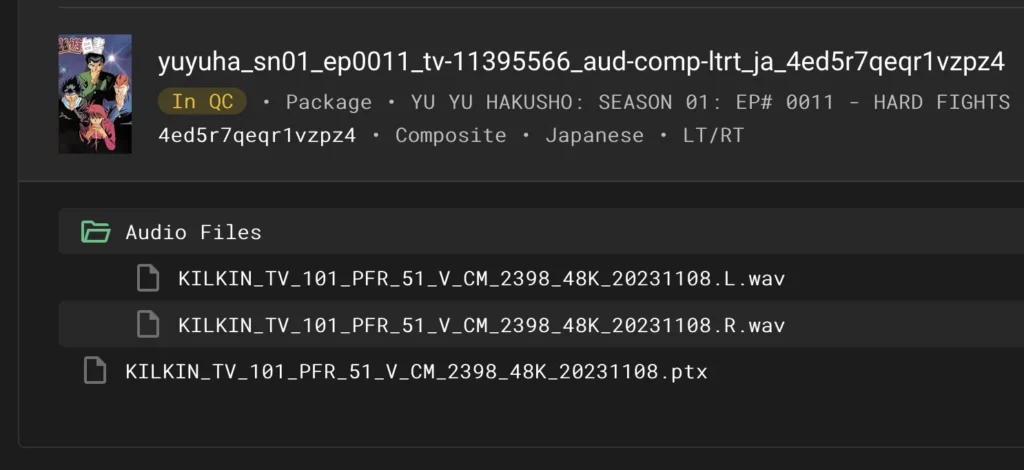Select the file name ending in .R.wav
The image size is (1024, 470).
481,326
